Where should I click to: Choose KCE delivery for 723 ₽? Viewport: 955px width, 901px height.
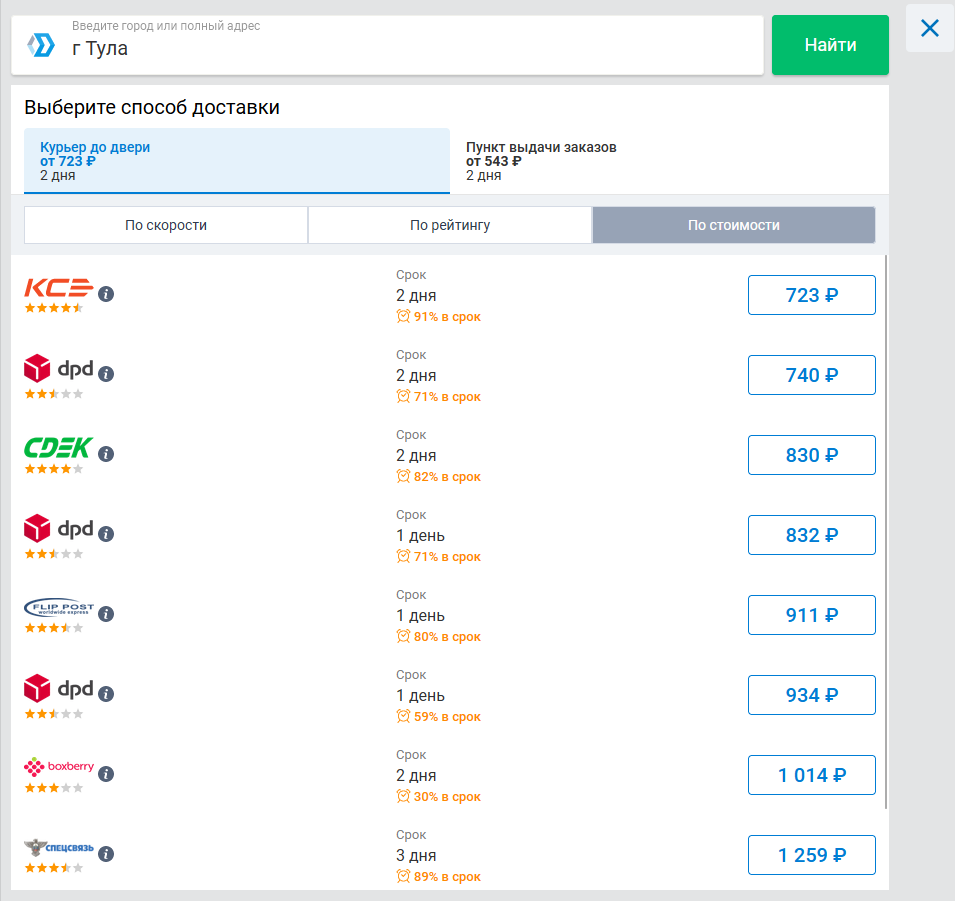811,295
